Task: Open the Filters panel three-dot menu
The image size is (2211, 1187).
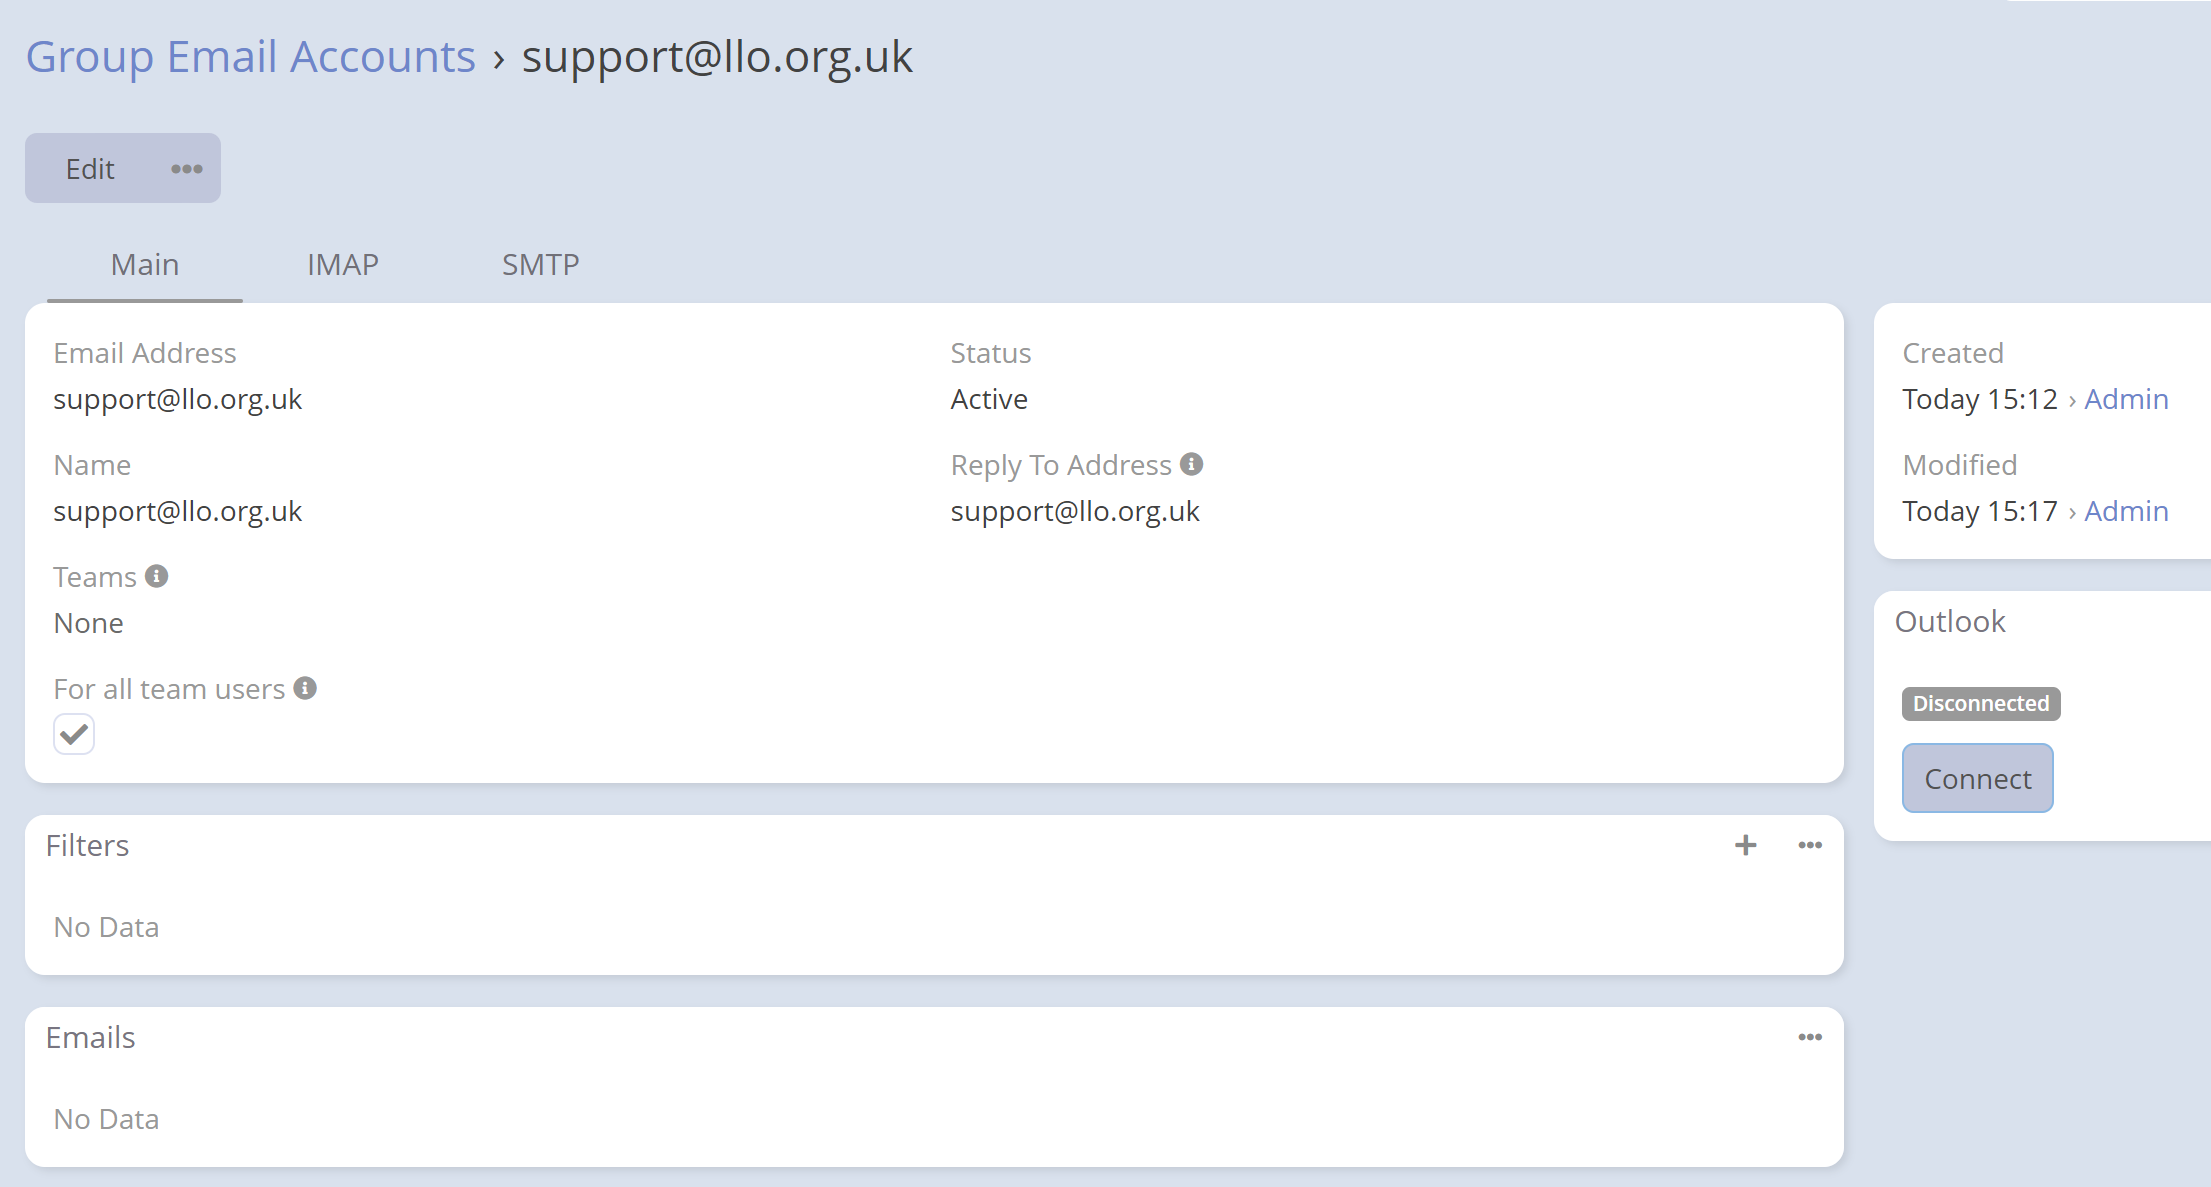Action: click(1809, 845)
